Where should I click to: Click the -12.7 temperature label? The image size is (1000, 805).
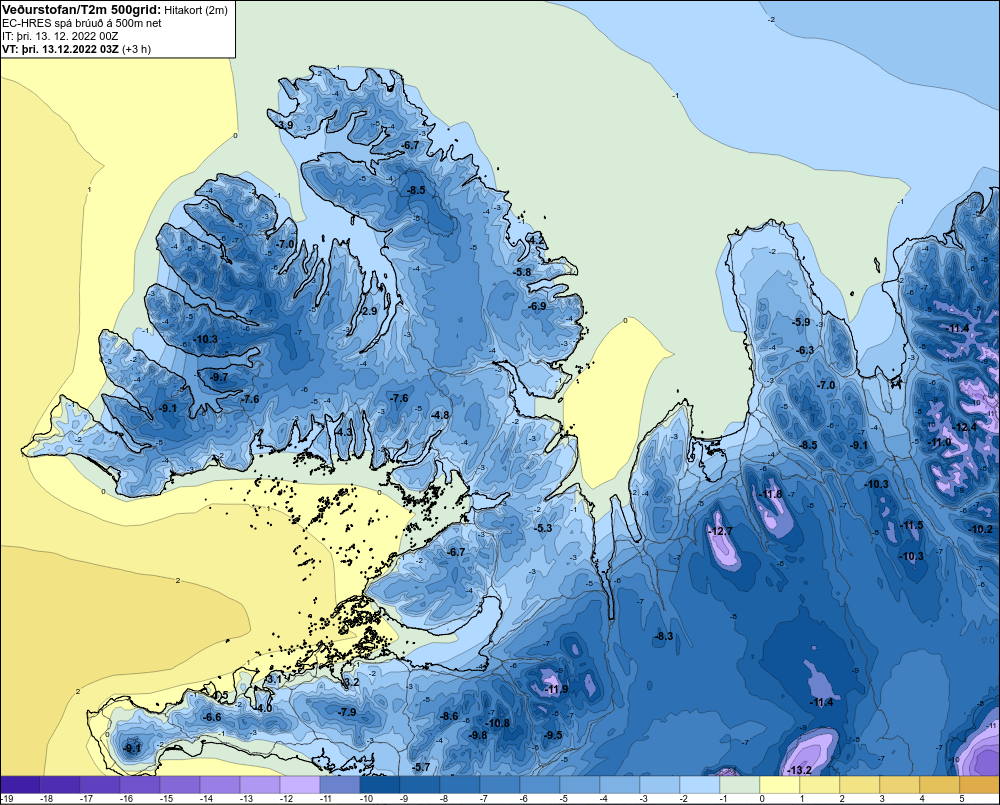pos(720,531)
